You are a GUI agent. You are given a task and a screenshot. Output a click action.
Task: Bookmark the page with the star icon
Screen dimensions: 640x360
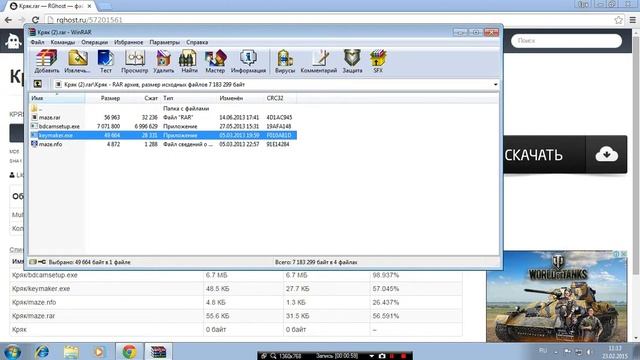[x=618, y=20]
